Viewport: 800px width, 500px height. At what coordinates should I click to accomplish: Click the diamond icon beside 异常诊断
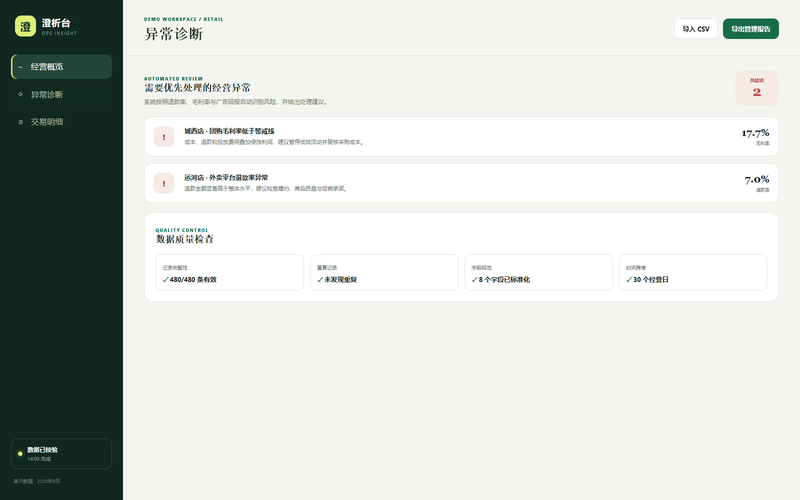20,94
